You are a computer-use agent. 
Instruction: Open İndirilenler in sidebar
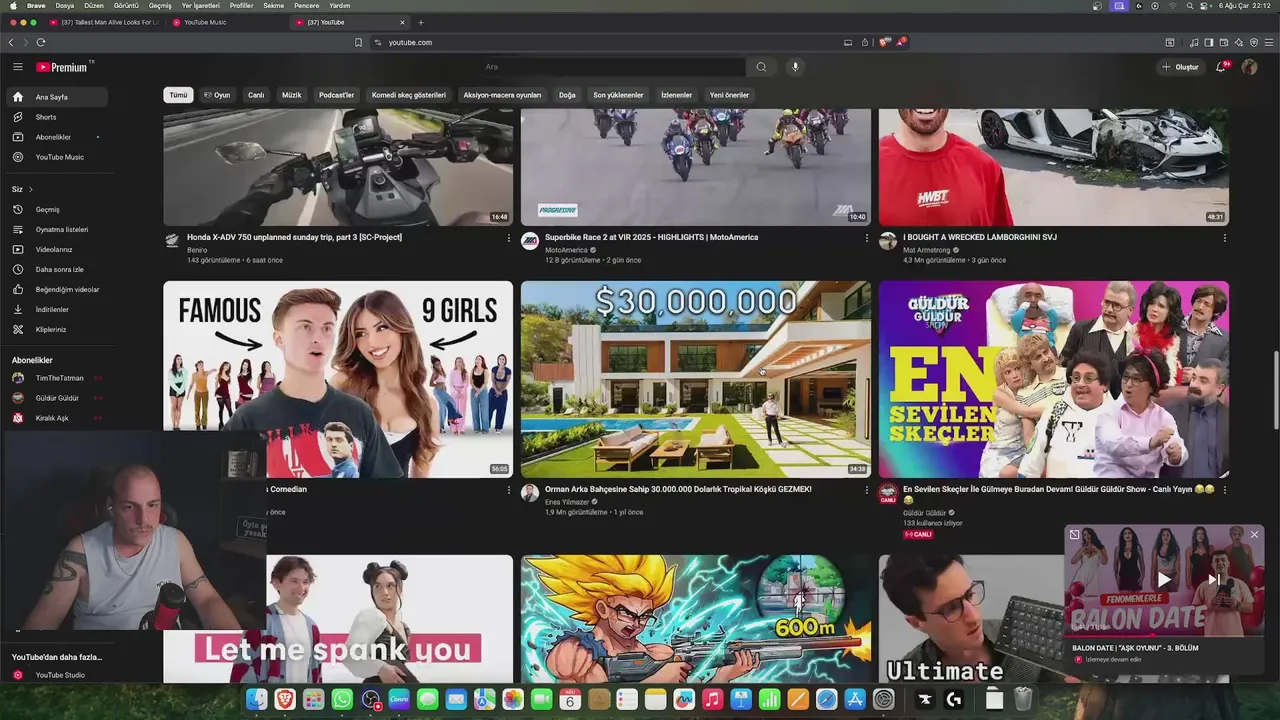[57, 309]
